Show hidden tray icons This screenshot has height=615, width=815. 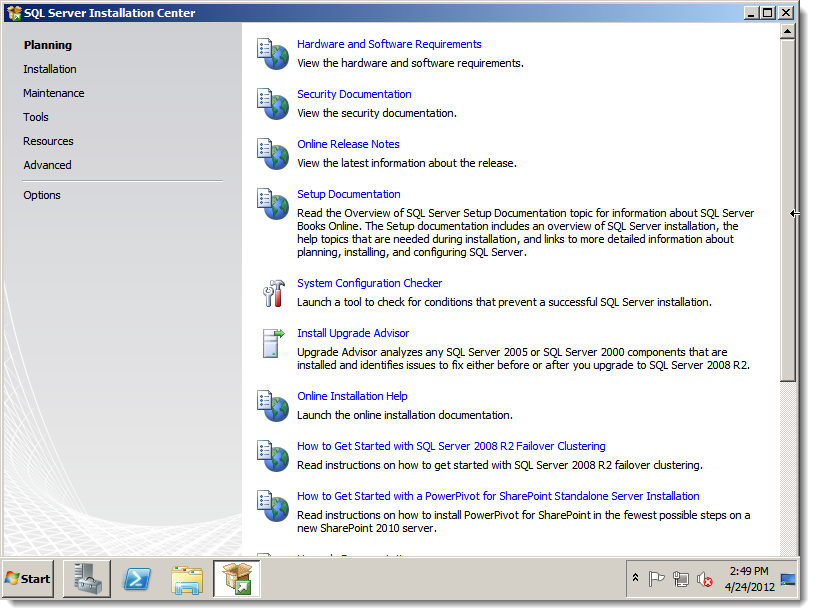tap(635, 578)
